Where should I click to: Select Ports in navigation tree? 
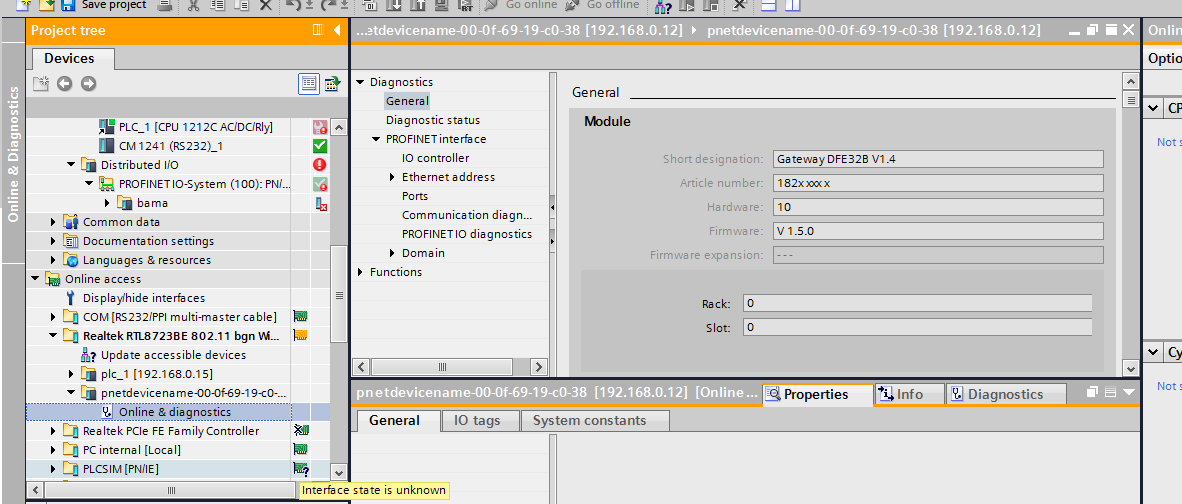pyautogui.click(x=415, y=196)
